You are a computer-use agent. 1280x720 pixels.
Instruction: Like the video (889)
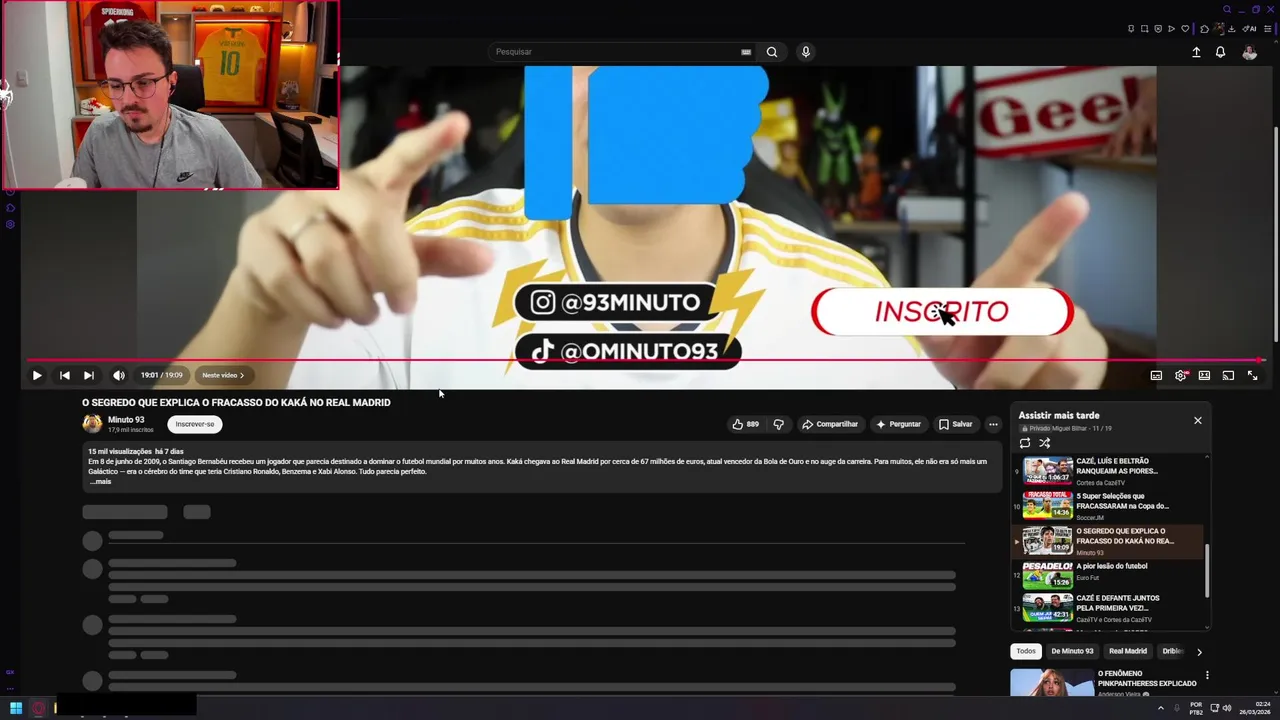click(746, 424)
